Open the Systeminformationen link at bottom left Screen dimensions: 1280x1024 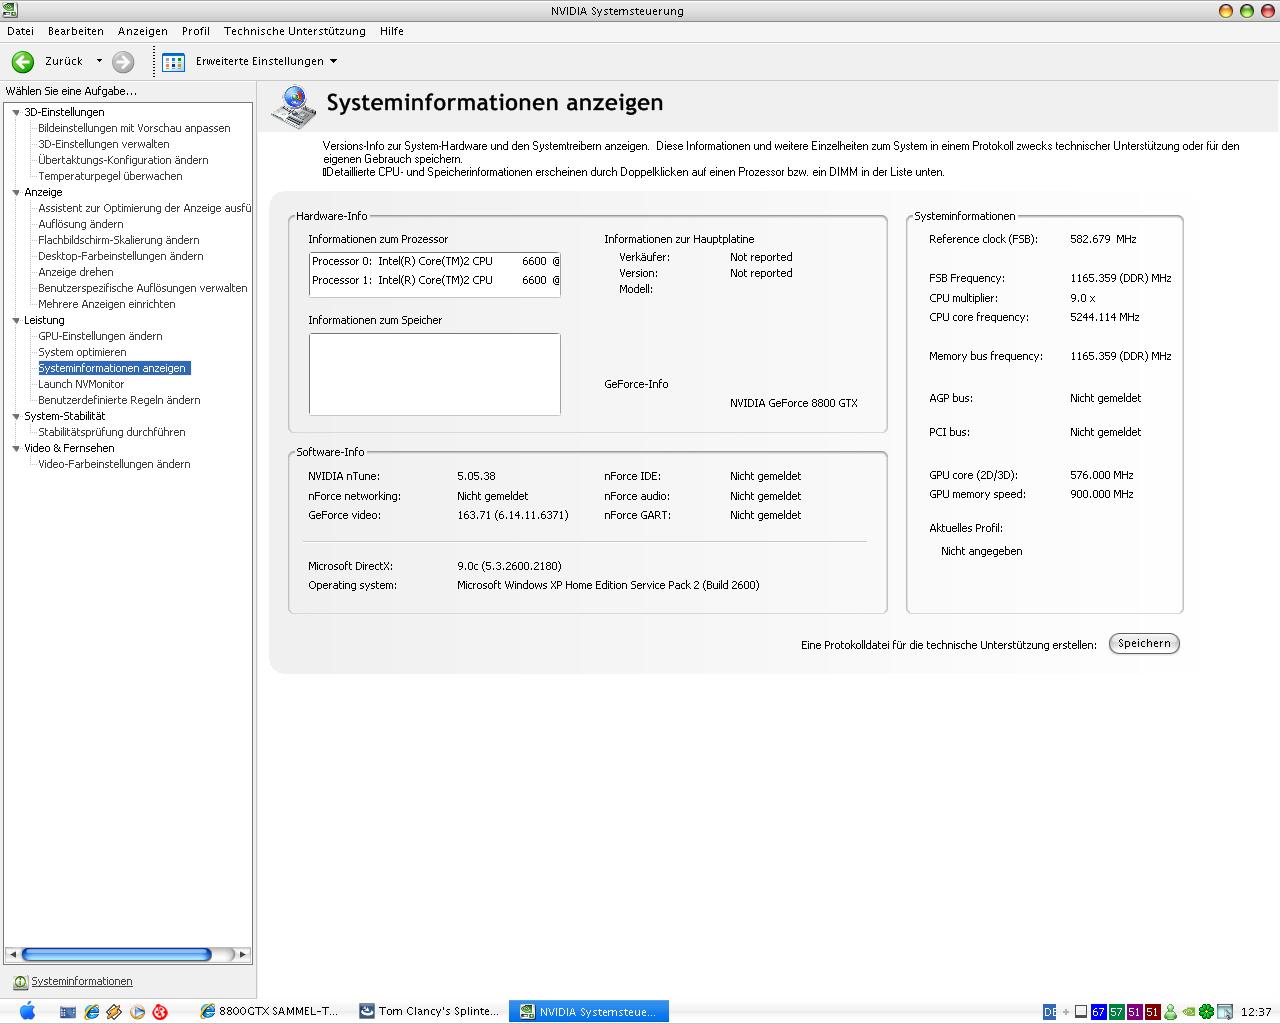pyautogui.click(x=82, y=981)
